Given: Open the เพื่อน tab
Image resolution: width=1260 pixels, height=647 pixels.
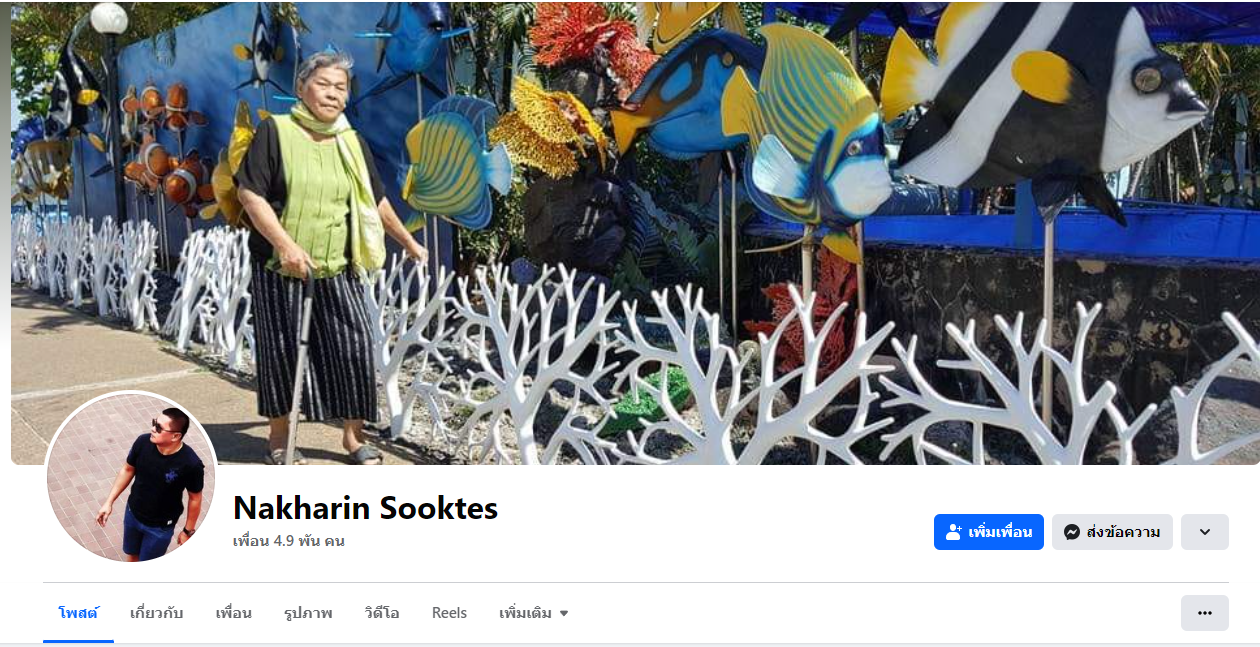Looking at the screenshot, I should pos(234,613).
